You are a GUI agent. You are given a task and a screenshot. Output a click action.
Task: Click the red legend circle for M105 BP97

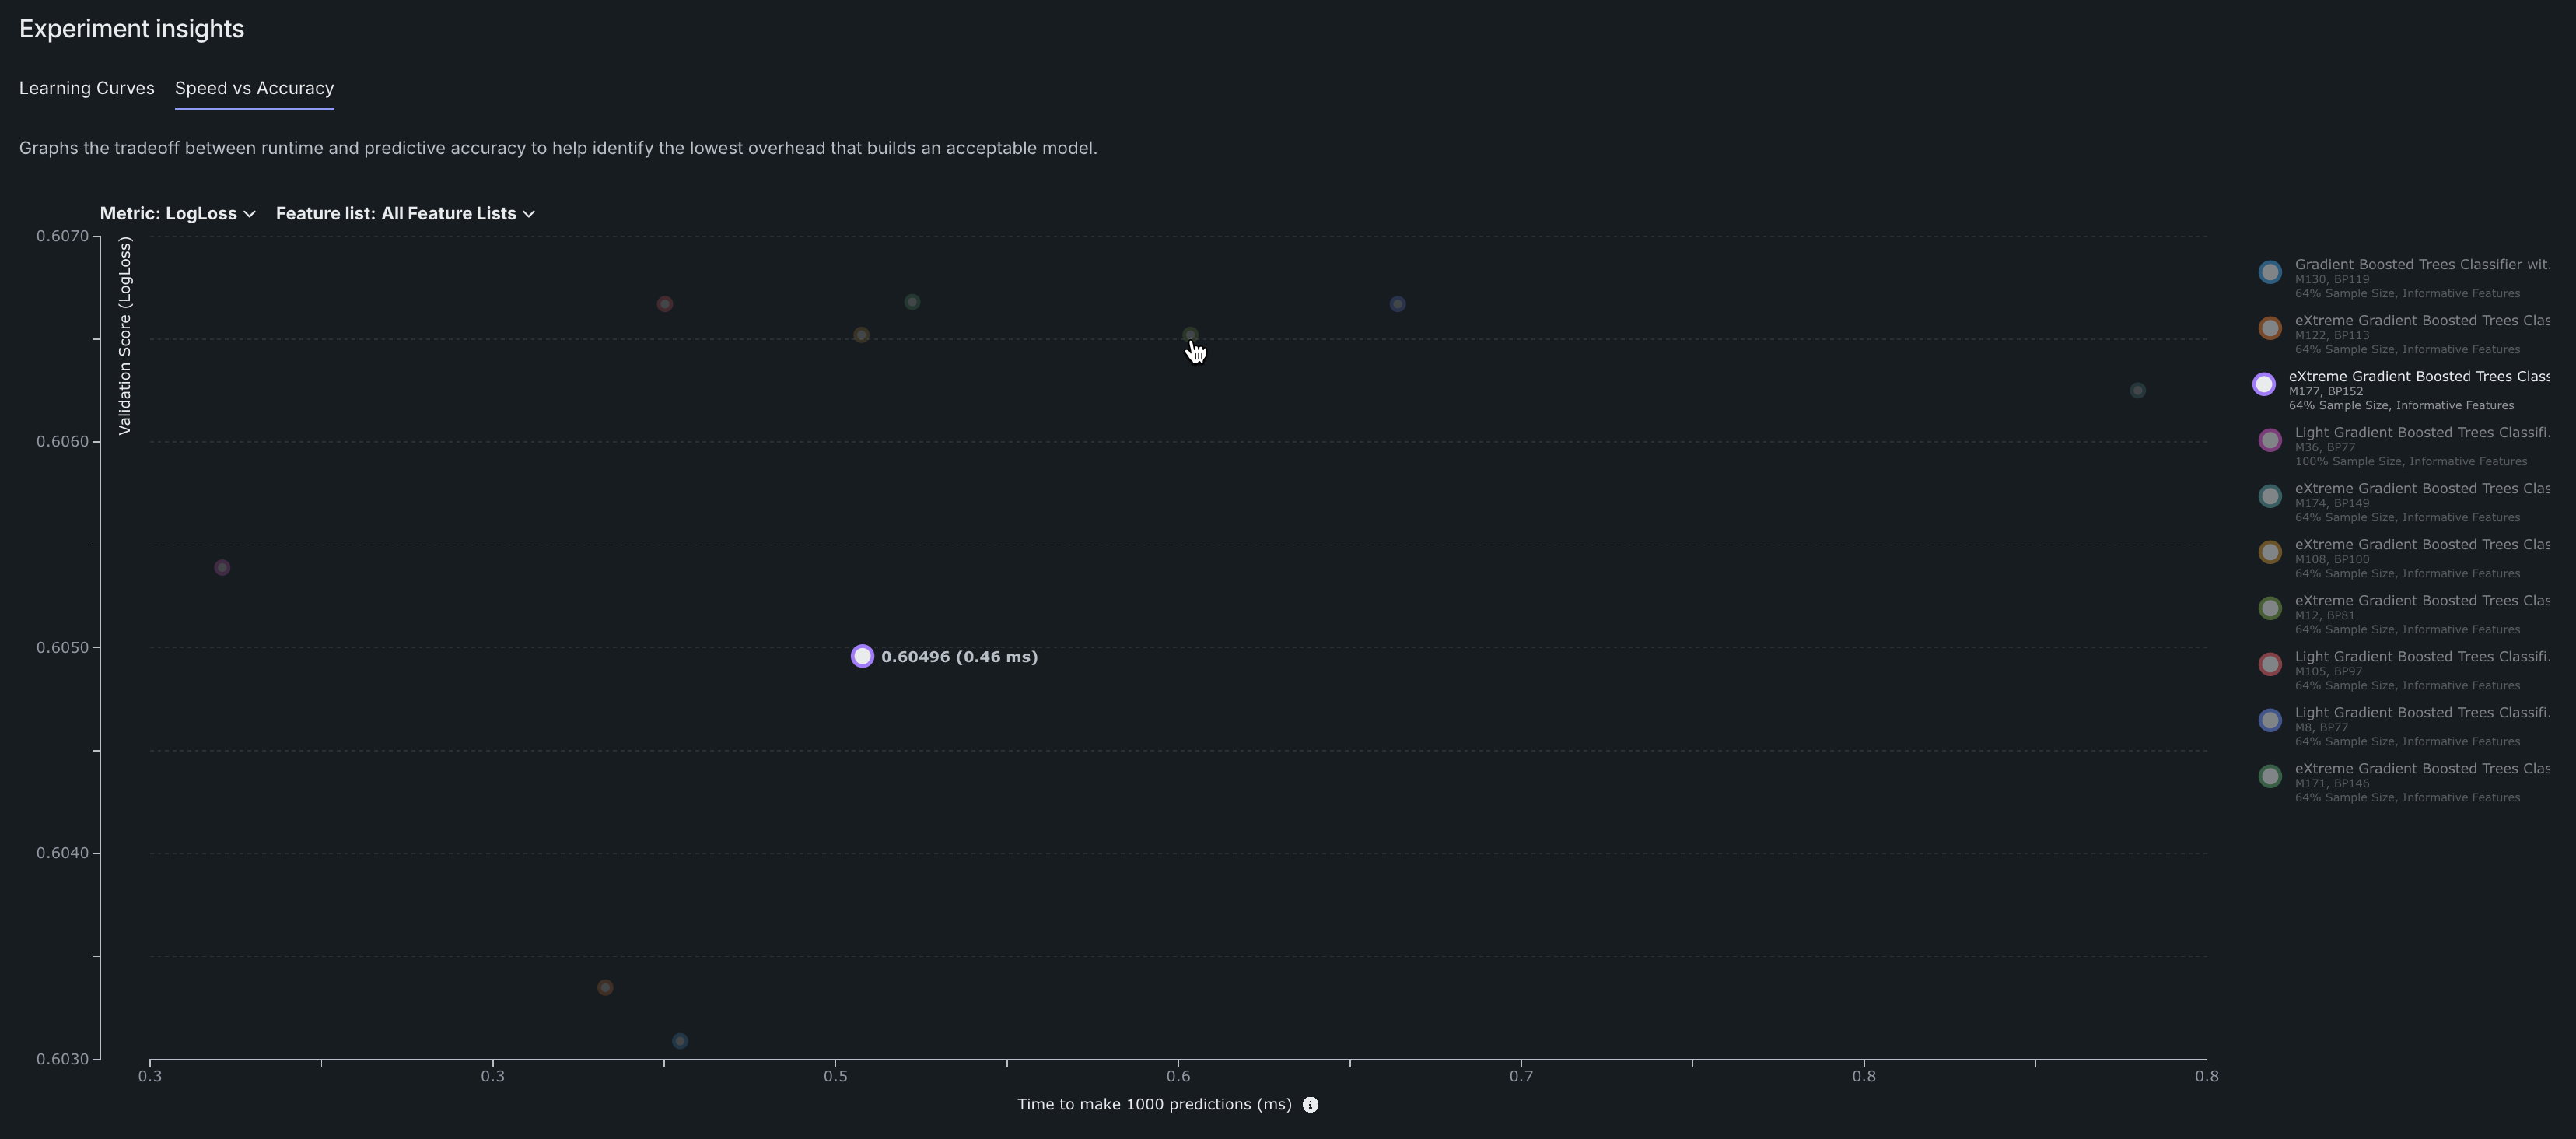coord(2270,664)
